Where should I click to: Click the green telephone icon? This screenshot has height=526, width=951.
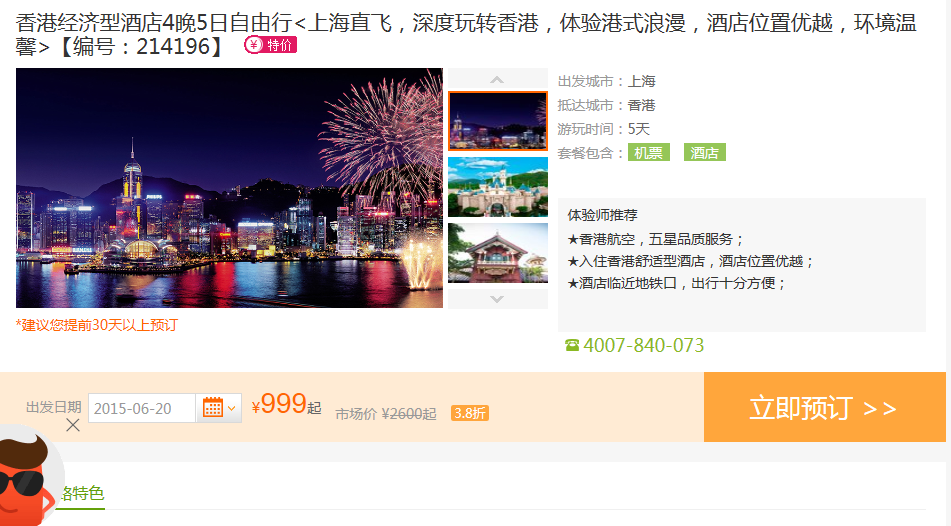click(x=572, y=345)
